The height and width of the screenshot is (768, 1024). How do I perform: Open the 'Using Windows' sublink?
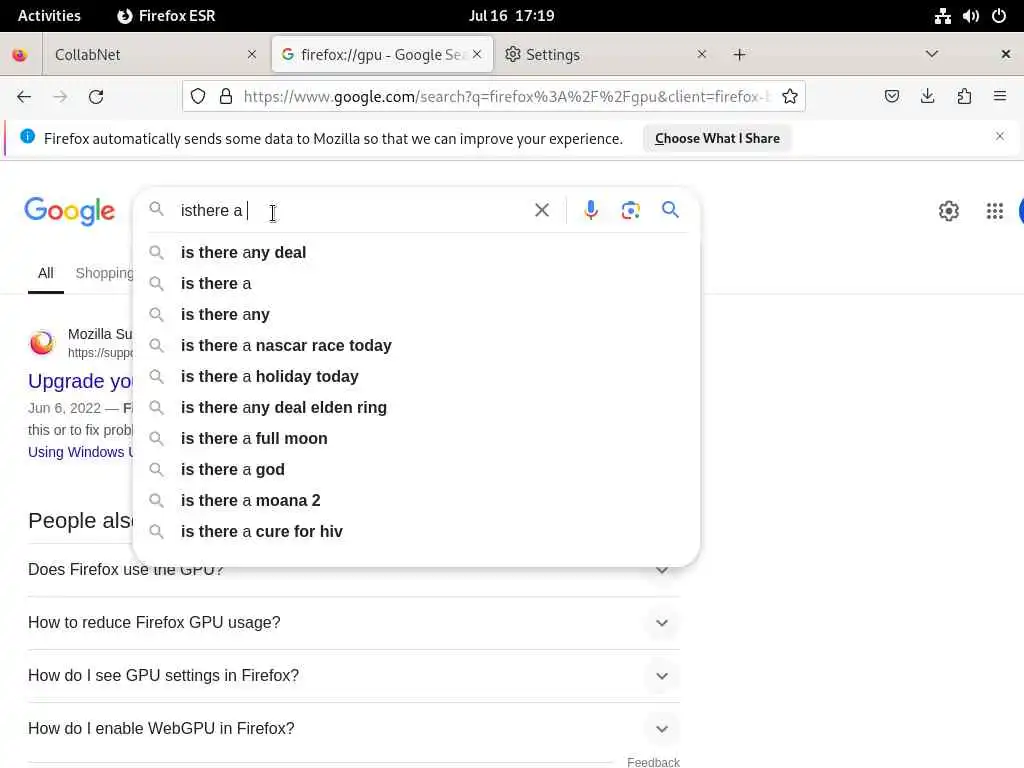80,452
